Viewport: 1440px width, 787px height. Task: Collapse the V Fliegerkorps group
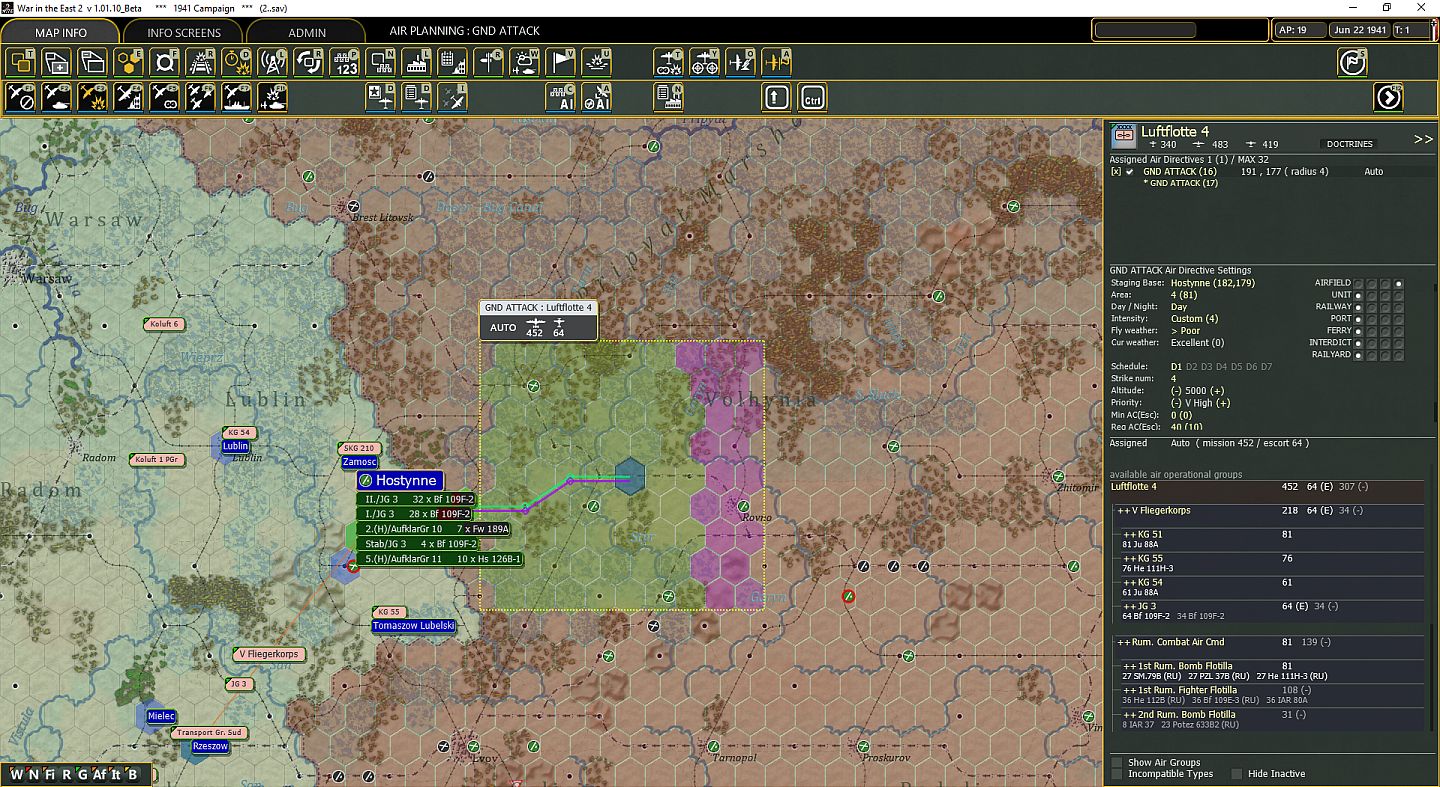coord(1123,511)
